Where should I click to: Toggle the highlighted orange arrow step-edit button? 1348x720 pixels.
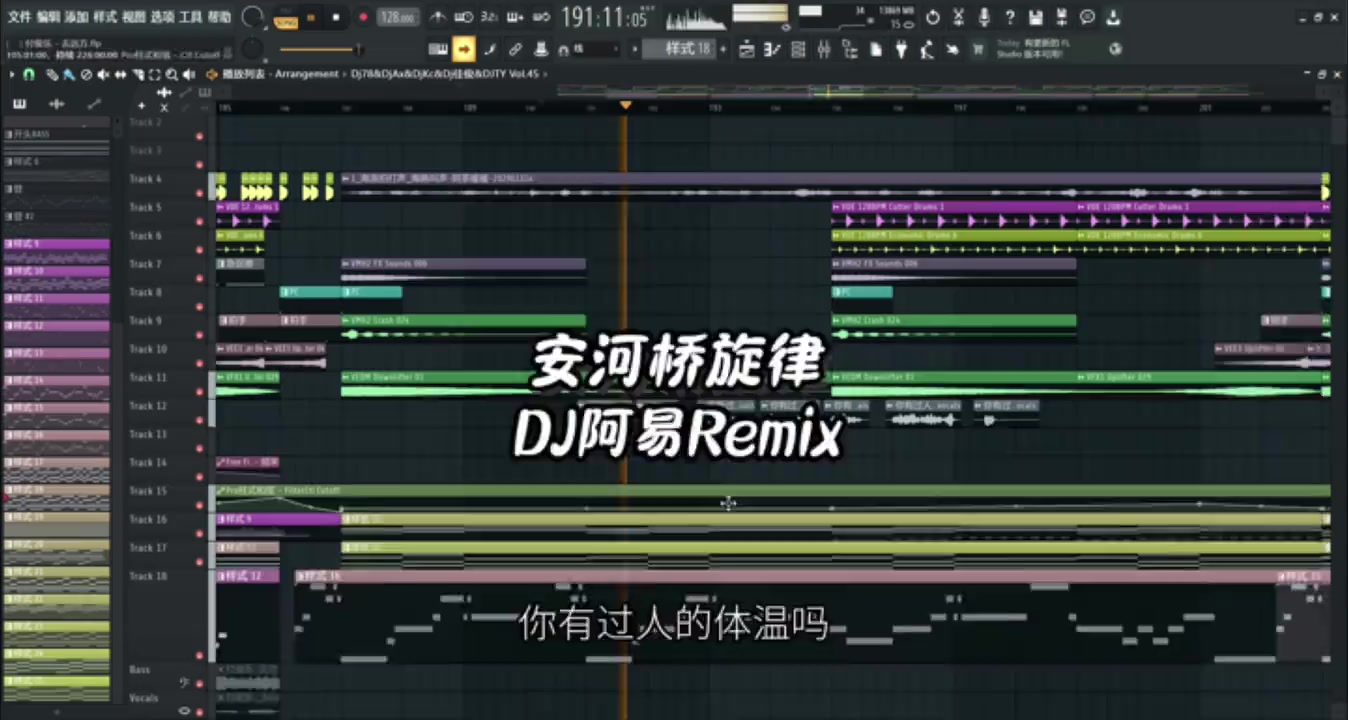pyautogui.click(x=463, y=49)
